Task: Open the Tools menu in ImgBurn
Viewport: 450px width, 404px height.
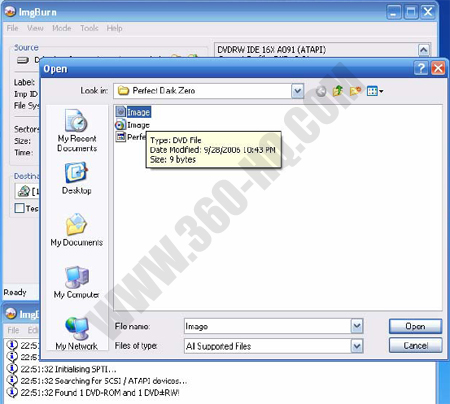Action: pyautogui.click(x=89, y=28)
